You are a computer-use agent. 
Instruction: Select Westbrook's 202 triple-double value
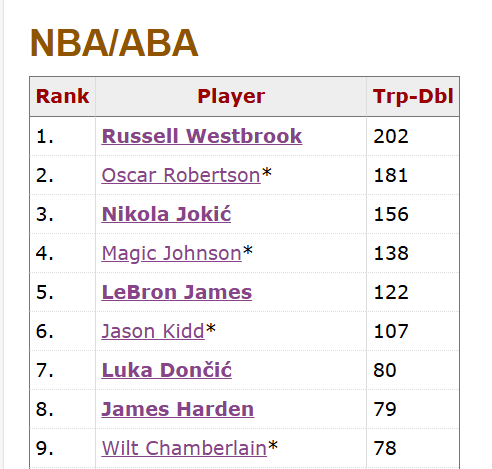coord(391,137)
